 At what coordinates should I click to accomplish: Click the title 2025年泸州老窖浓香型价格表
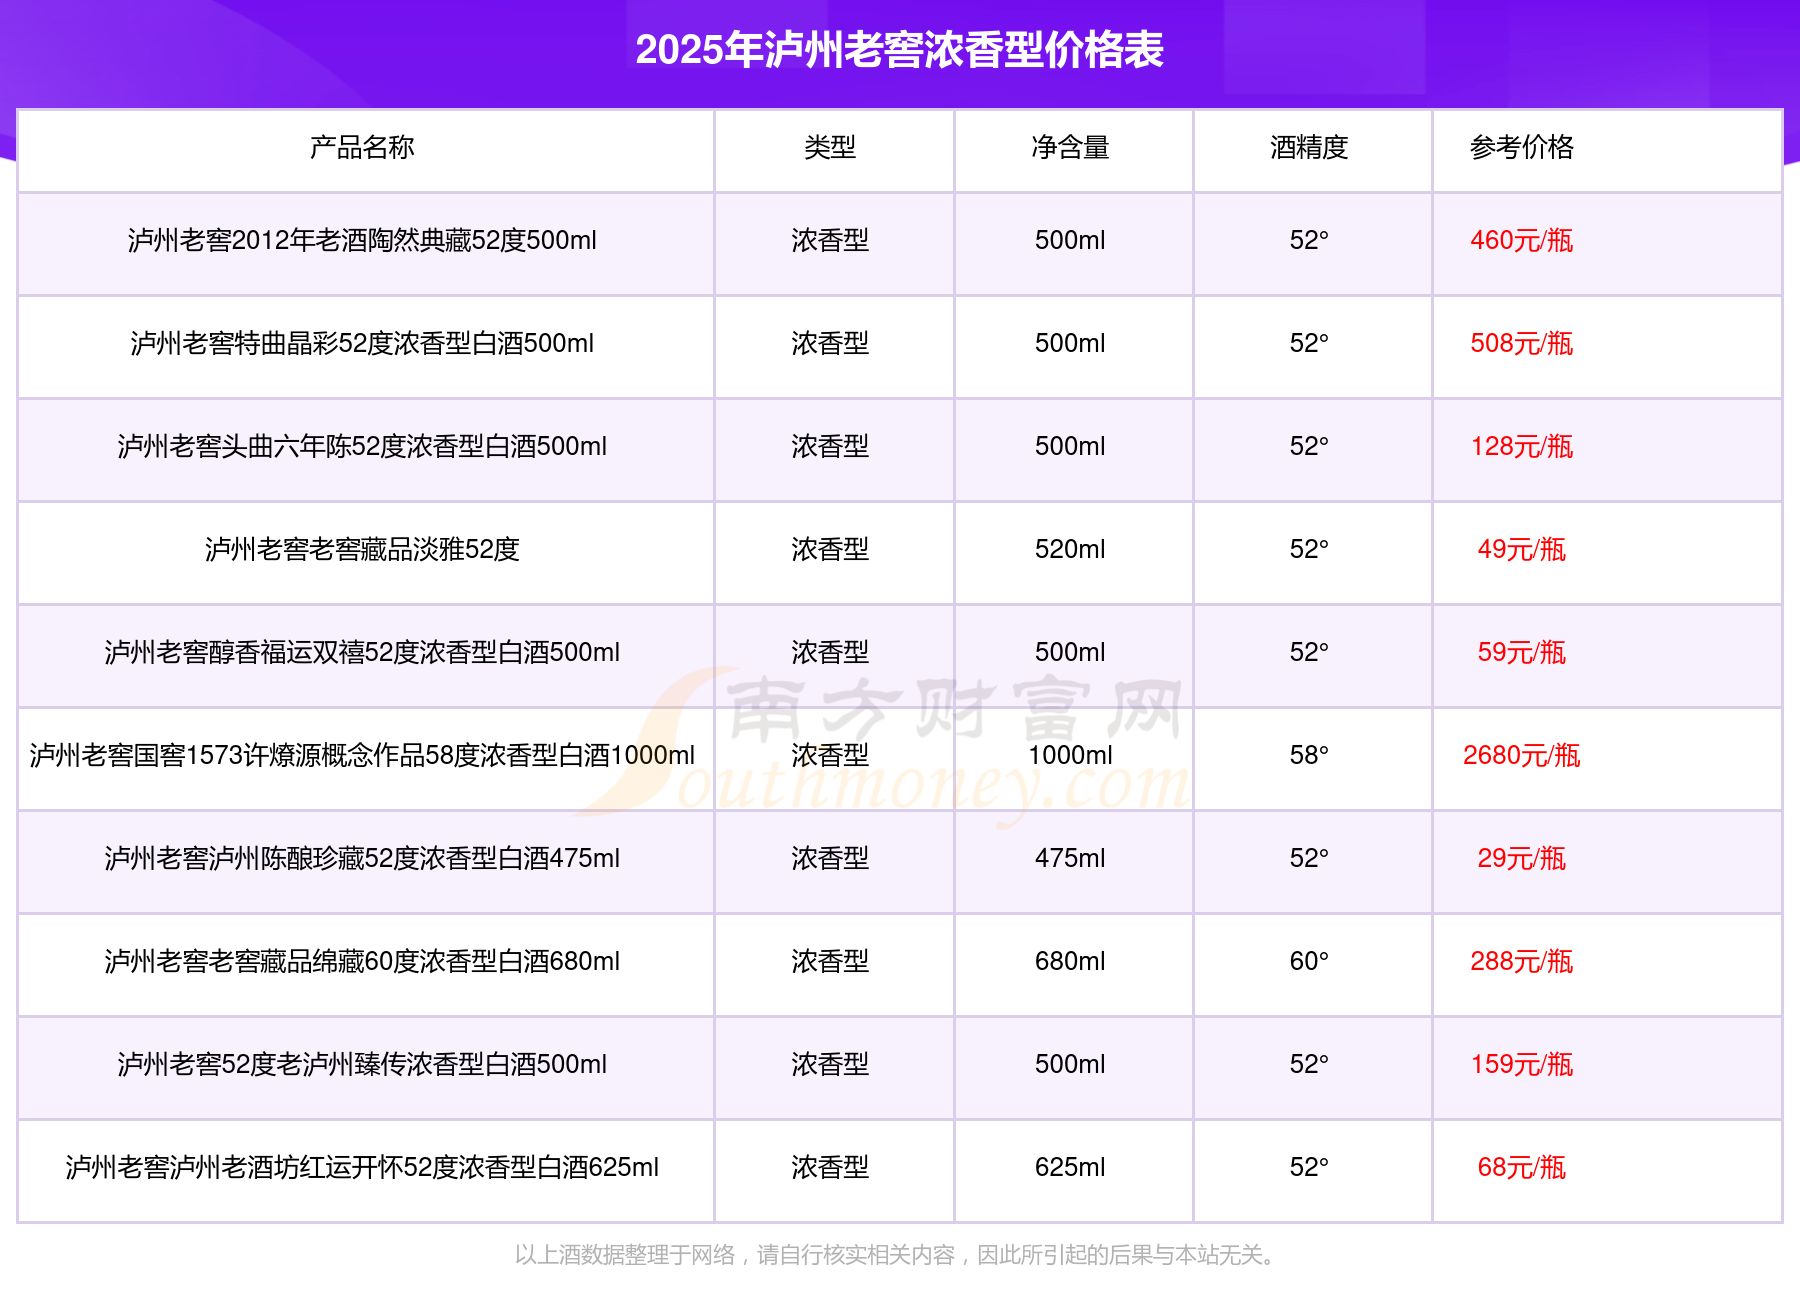899,50
